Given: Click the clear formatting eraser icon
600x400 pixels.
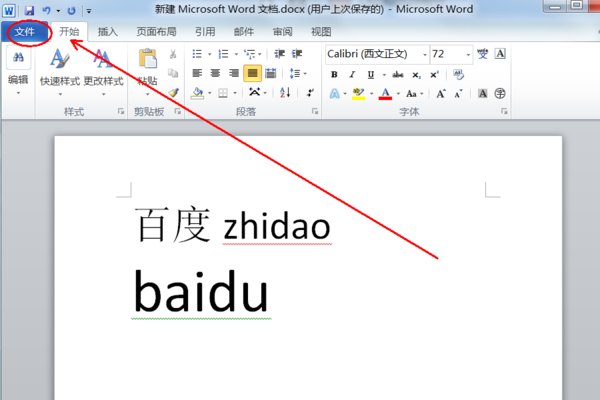Looking at the screenshot, I should click(x=458, y=74).
